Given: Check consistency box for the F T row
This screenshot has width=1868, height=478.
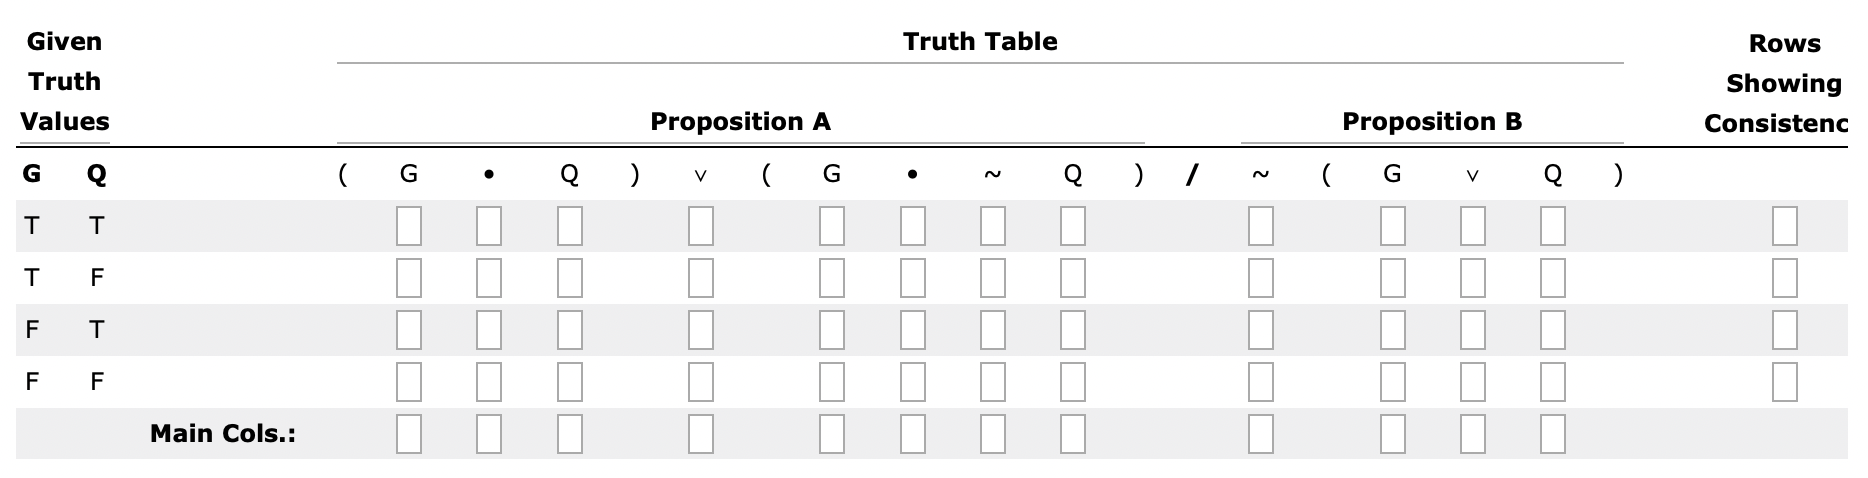Looking at the screenshot, I should [x=1785, y=330].
